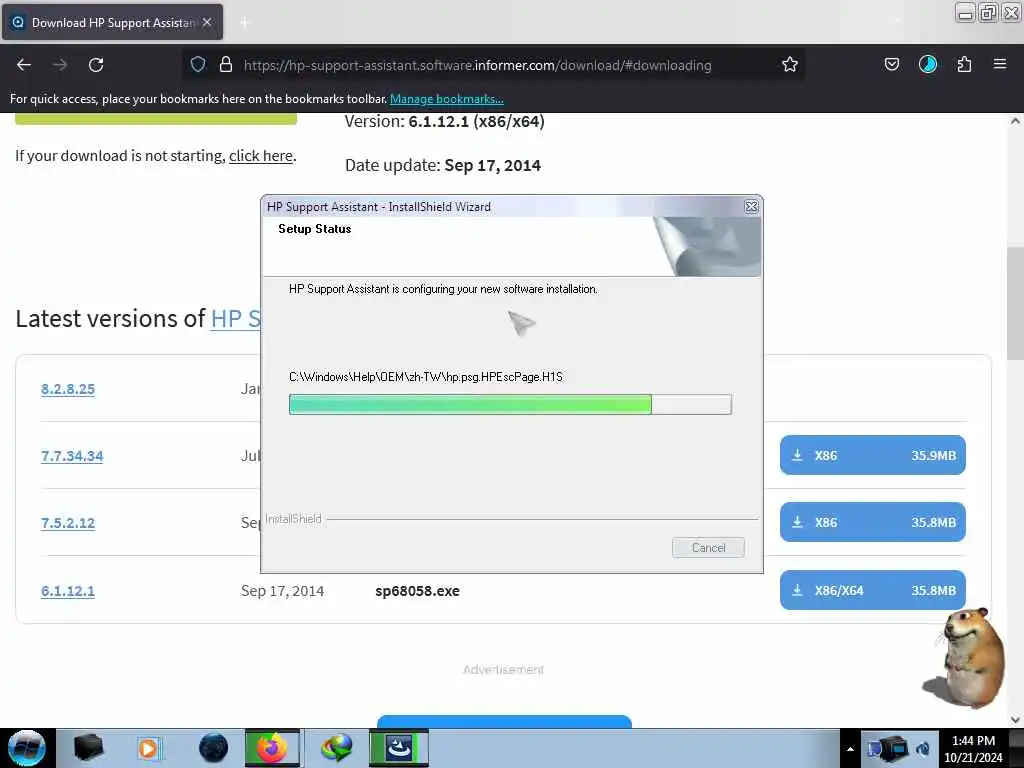Go back using the browser back arrow
This screenshot has width=1024, height=768.
[24, 65]
